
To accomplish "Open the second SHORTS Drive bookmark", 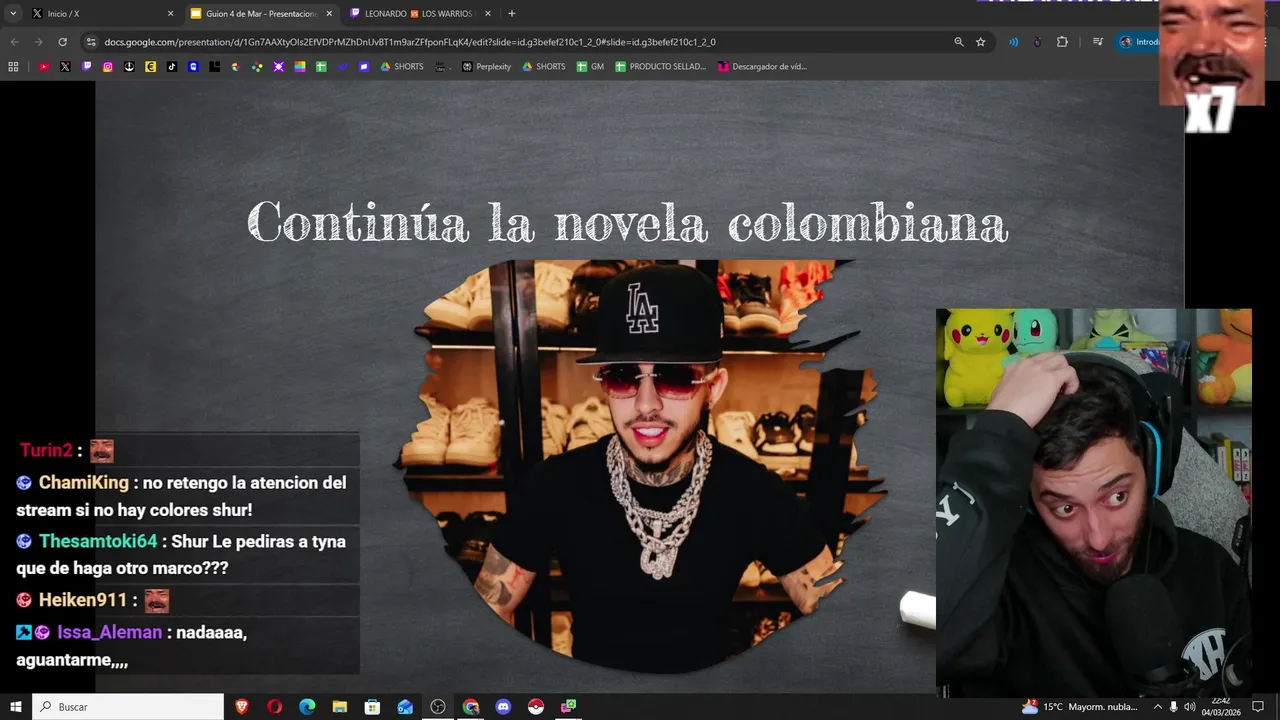I will click(544, 67).
